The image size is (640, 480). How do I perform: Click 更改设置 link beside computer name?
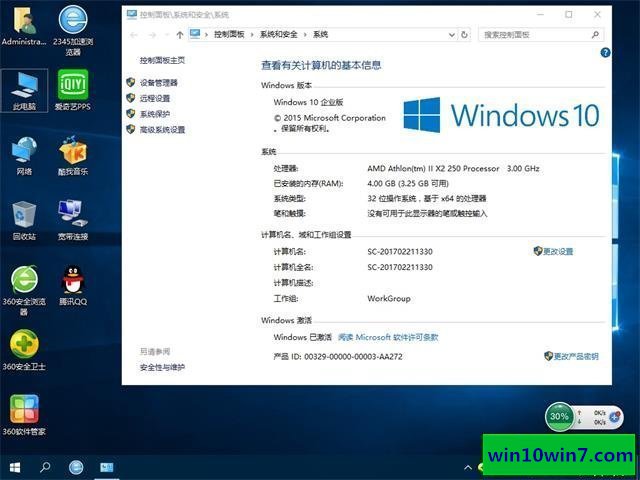tap(558, 251)
